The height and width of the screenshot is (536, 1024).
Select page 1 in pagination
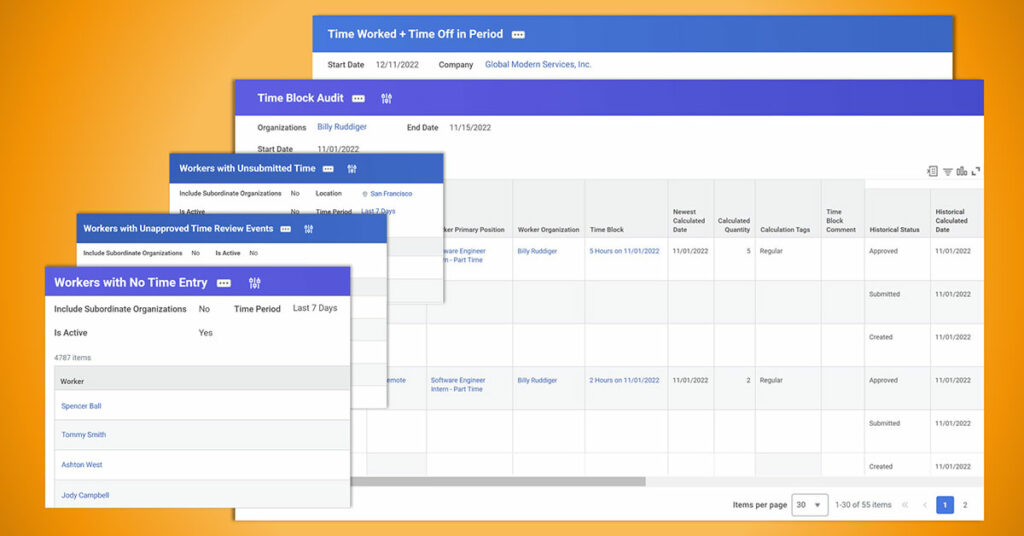[x=945, y=505]
